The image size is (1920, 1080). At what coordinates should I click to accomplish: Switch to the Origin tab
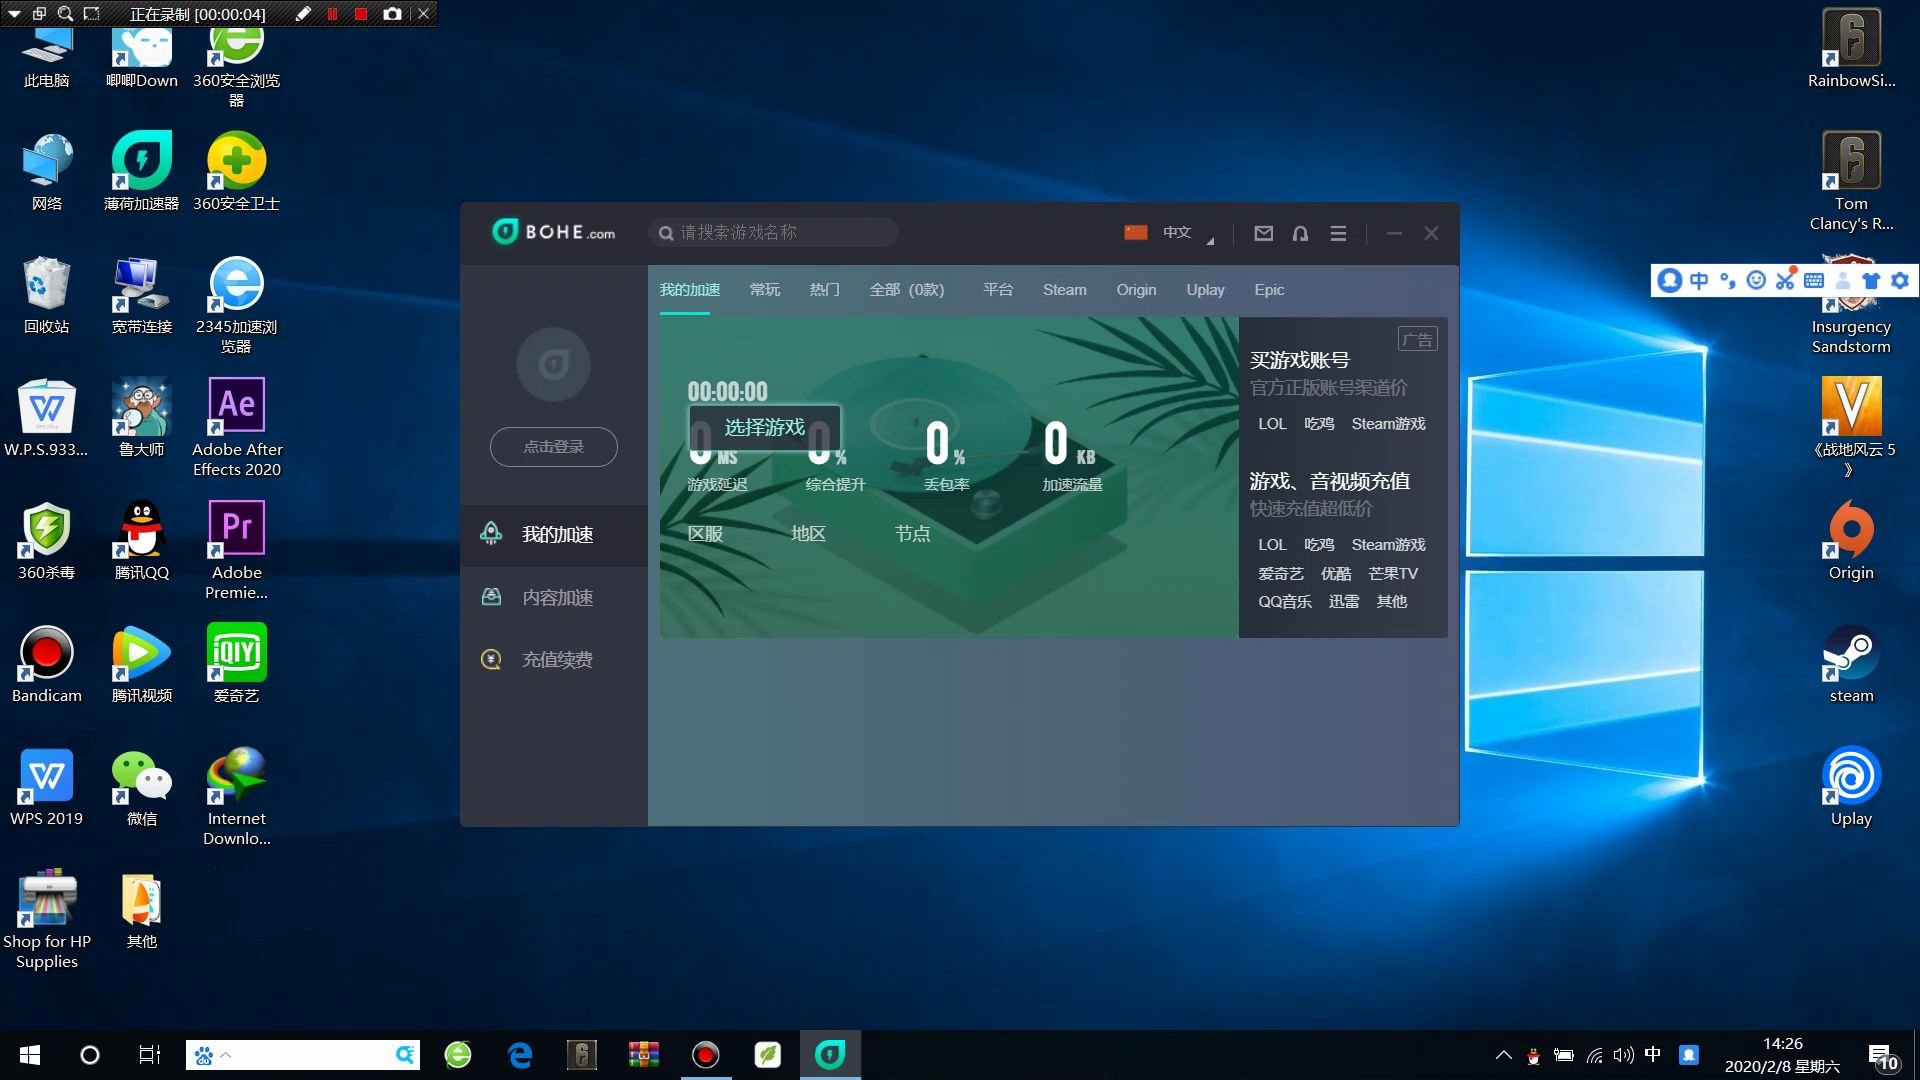point(1136,290)
